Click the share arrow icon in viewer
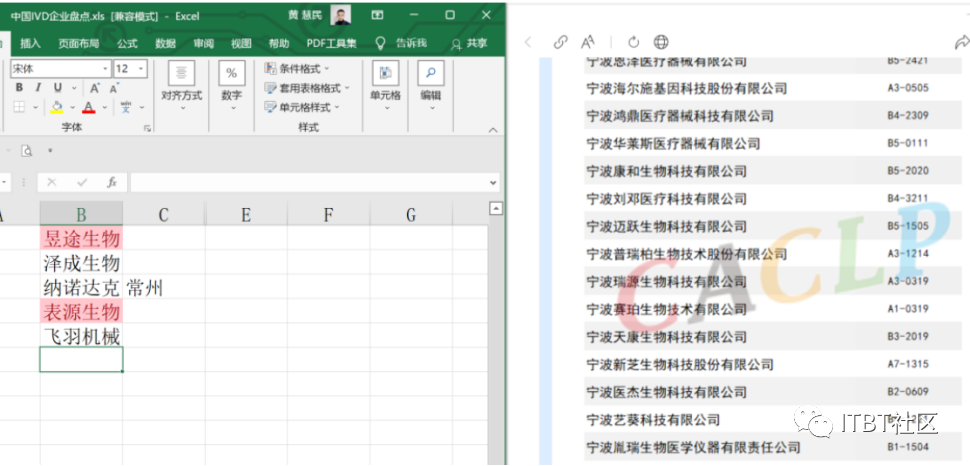 [961, 42]
